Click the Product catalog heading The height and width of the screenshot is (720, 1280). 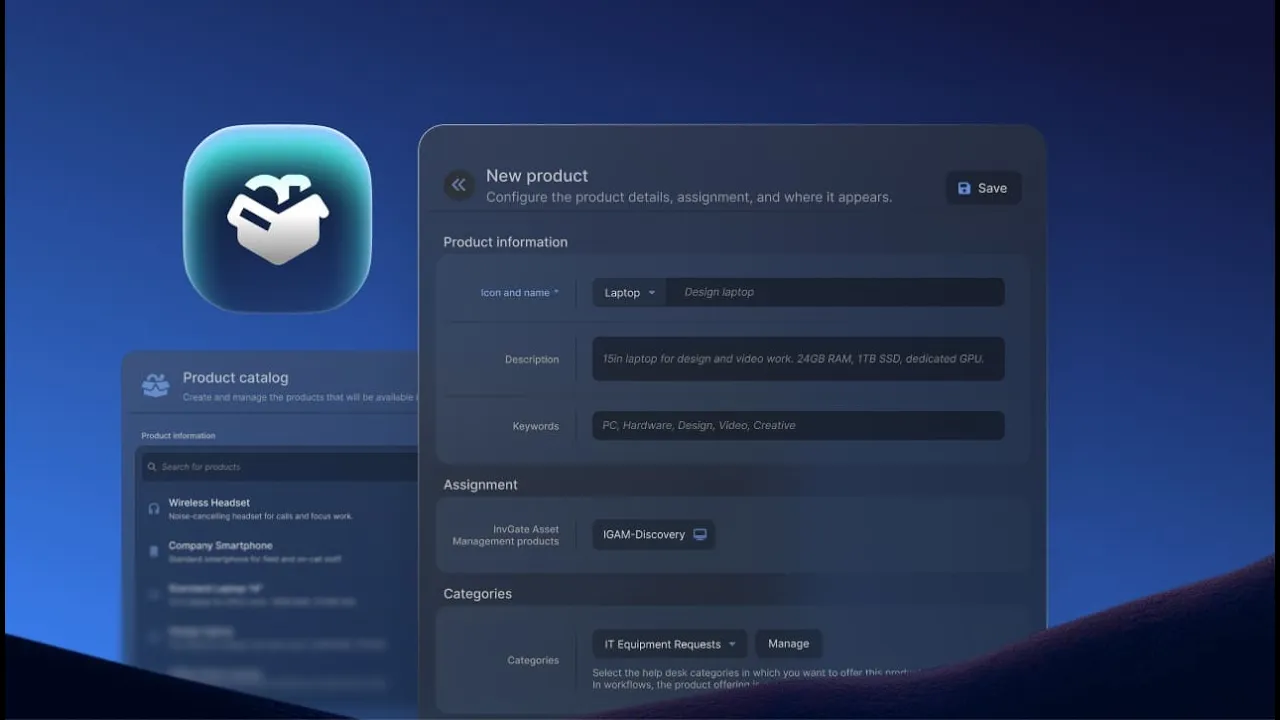click(x=235, y=378)
